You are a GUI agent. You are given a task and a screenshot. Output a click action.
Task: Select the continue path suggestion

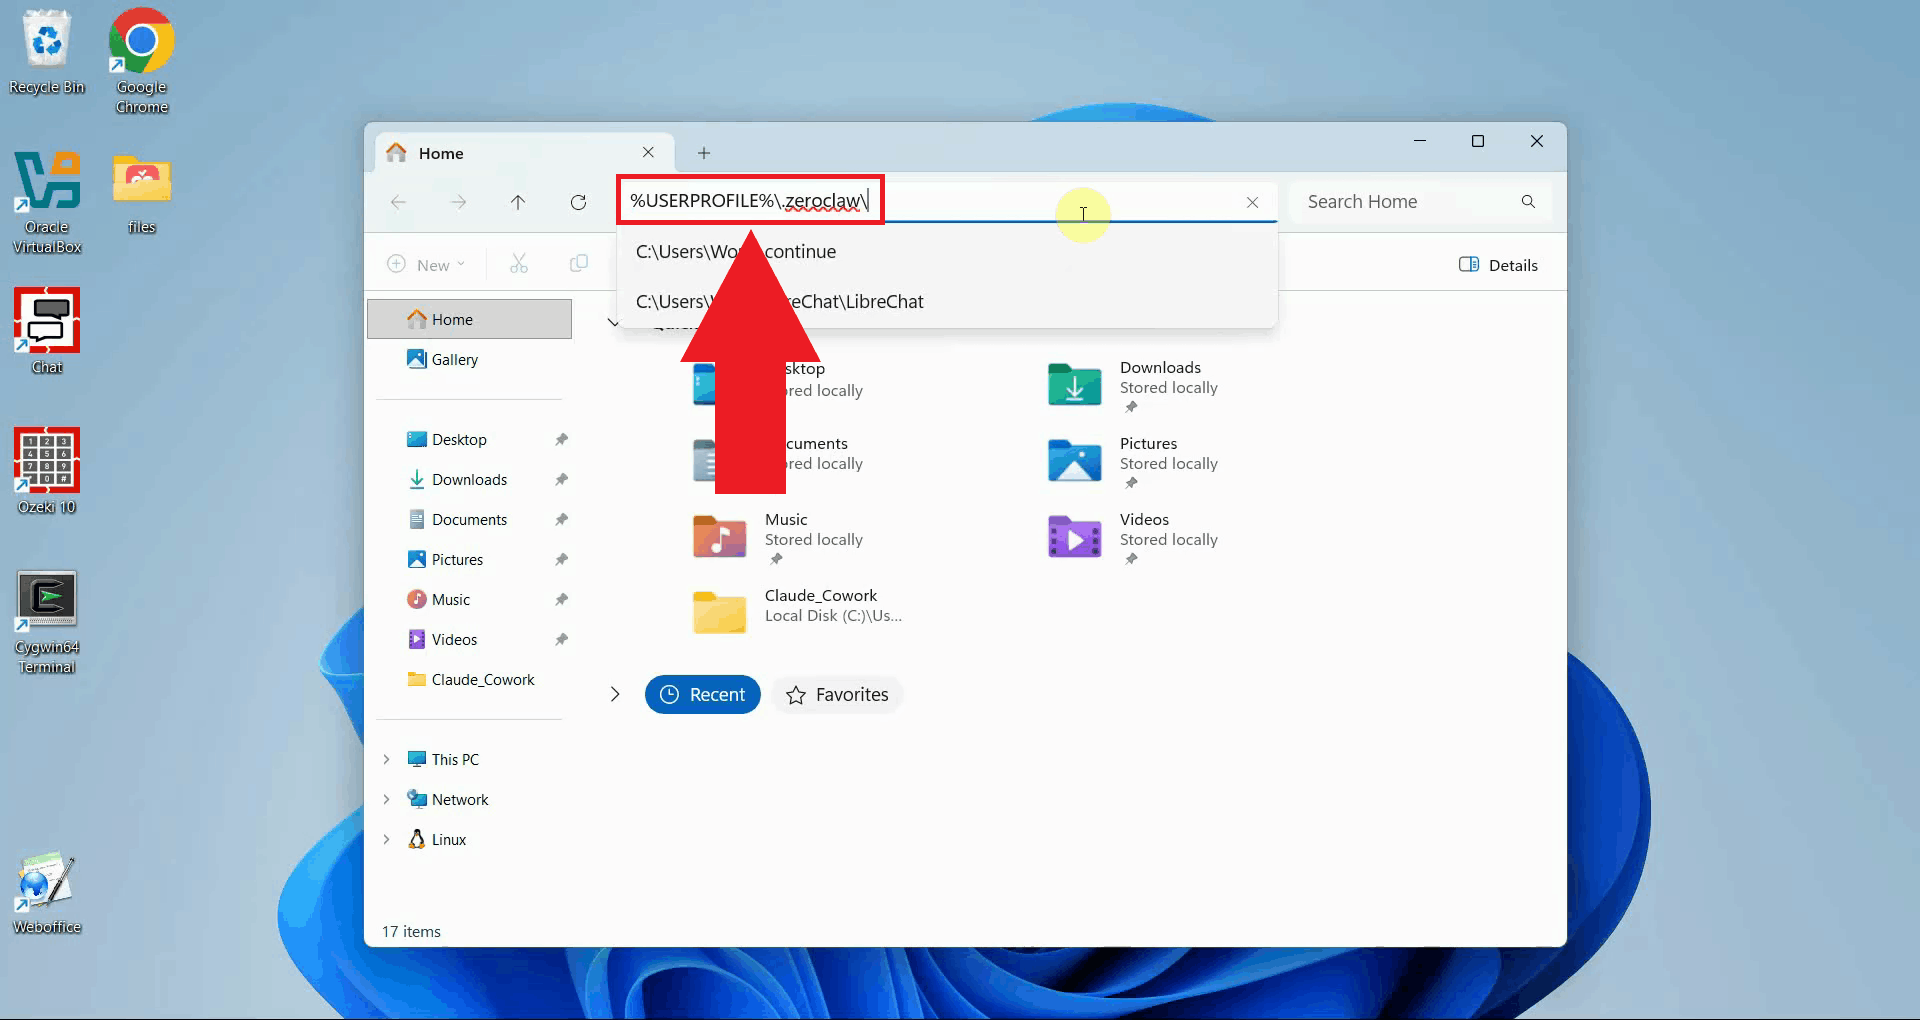(x=947, y=251)
